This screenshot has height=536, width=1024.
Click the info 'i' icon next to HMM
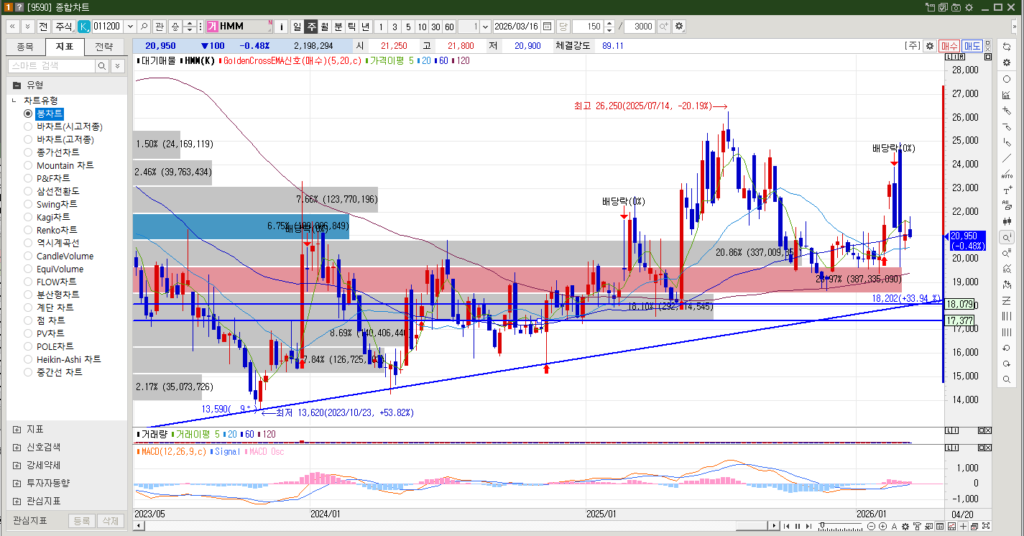281,25
